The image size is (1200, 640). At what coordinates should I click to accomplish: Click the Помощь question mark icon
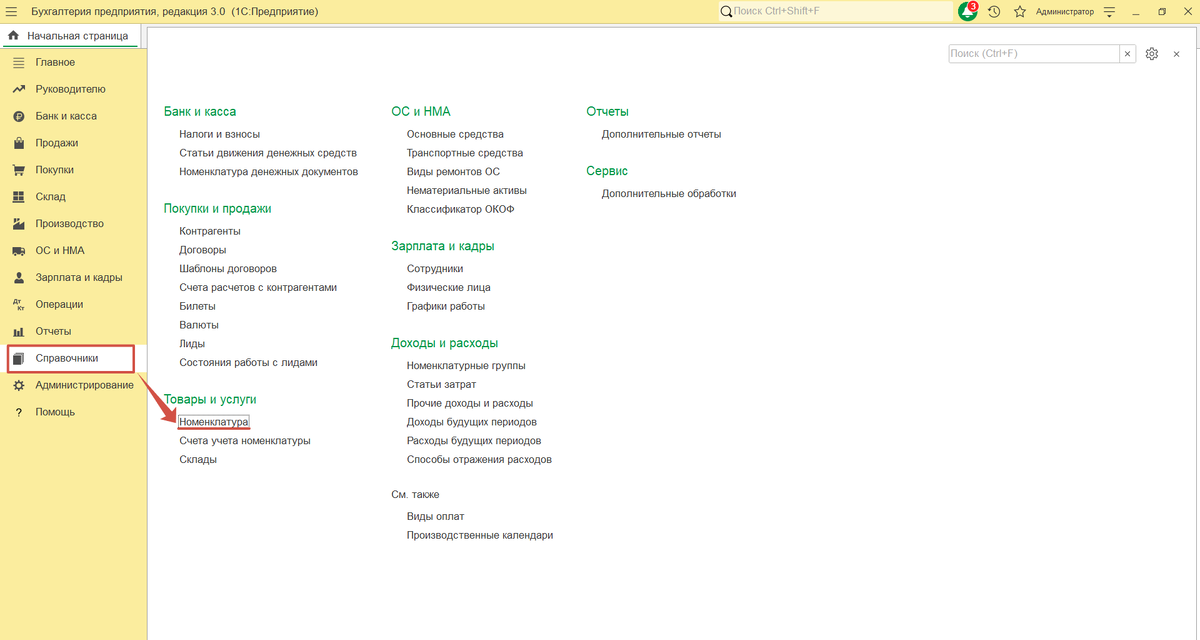click(x=18, y=412)
